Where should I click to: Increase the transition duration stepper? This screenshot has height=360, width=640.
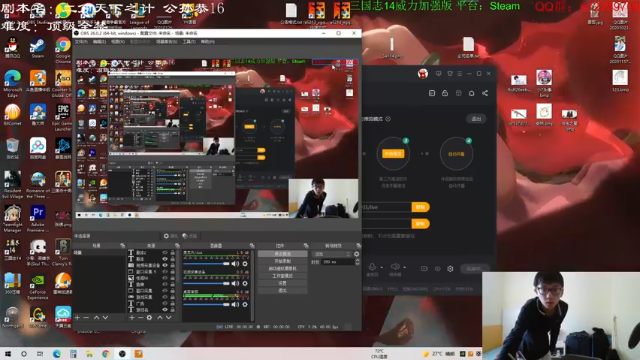point(358,260)
